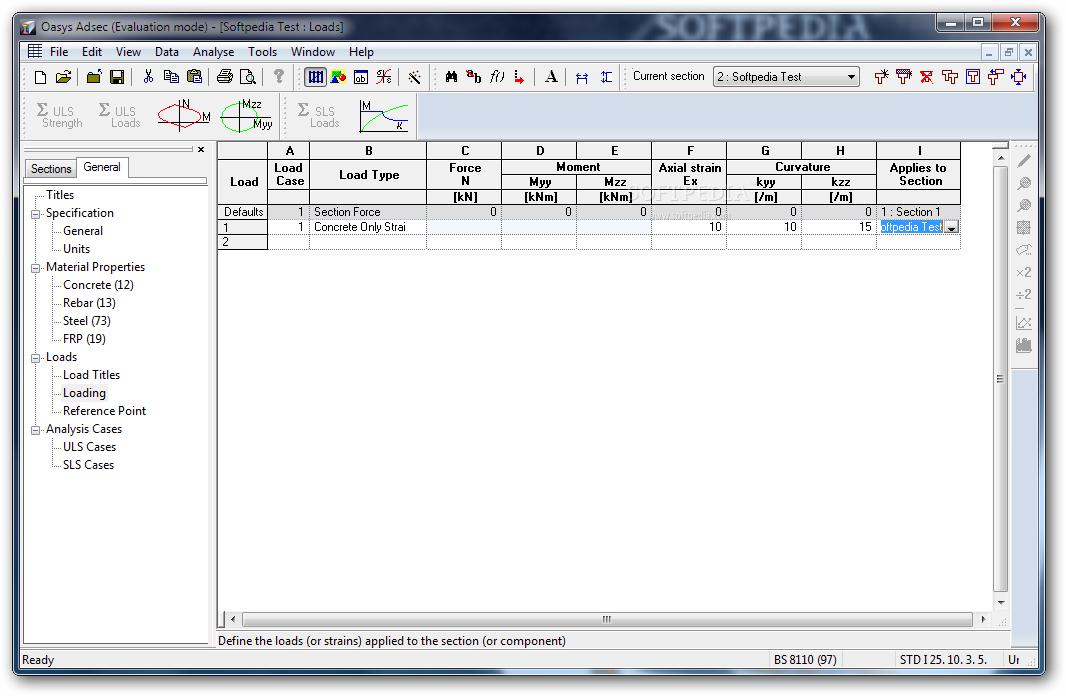Click the SLS Loads sigma button
Image resolution: width=1066 pixels, height=696 pixels.
[x=319, y=115]
